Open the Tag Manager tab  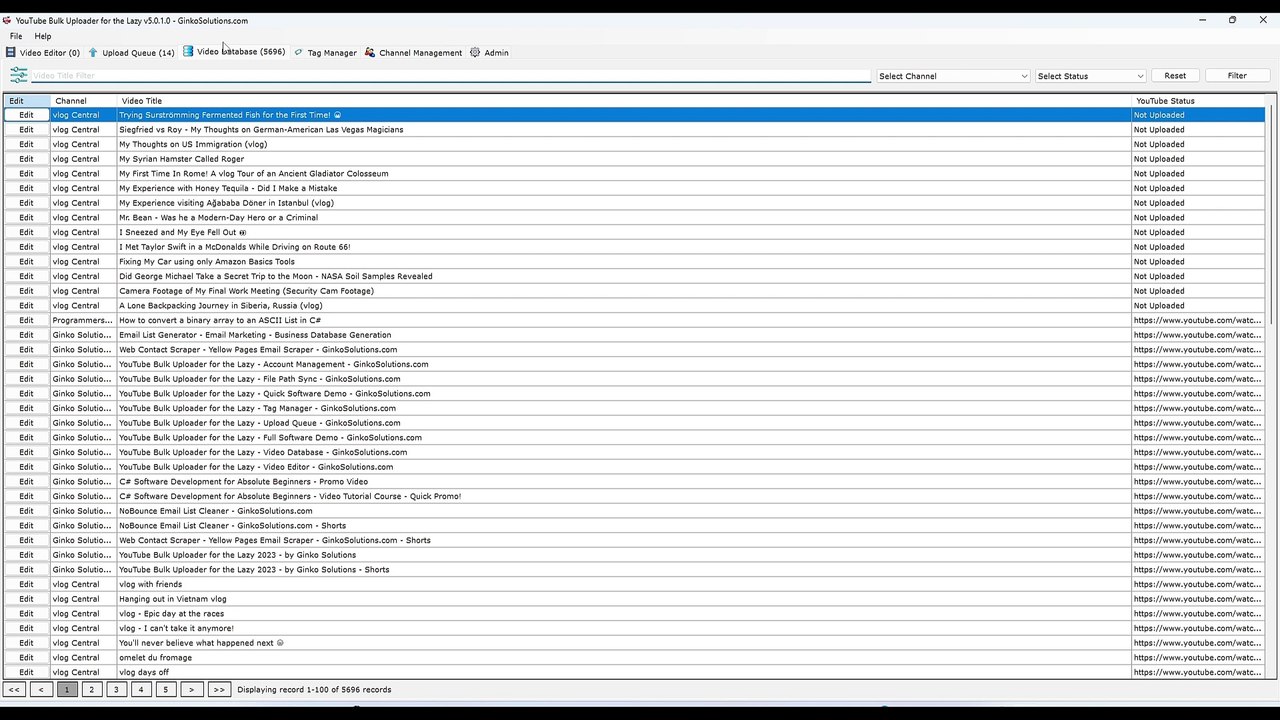[325, 52]
